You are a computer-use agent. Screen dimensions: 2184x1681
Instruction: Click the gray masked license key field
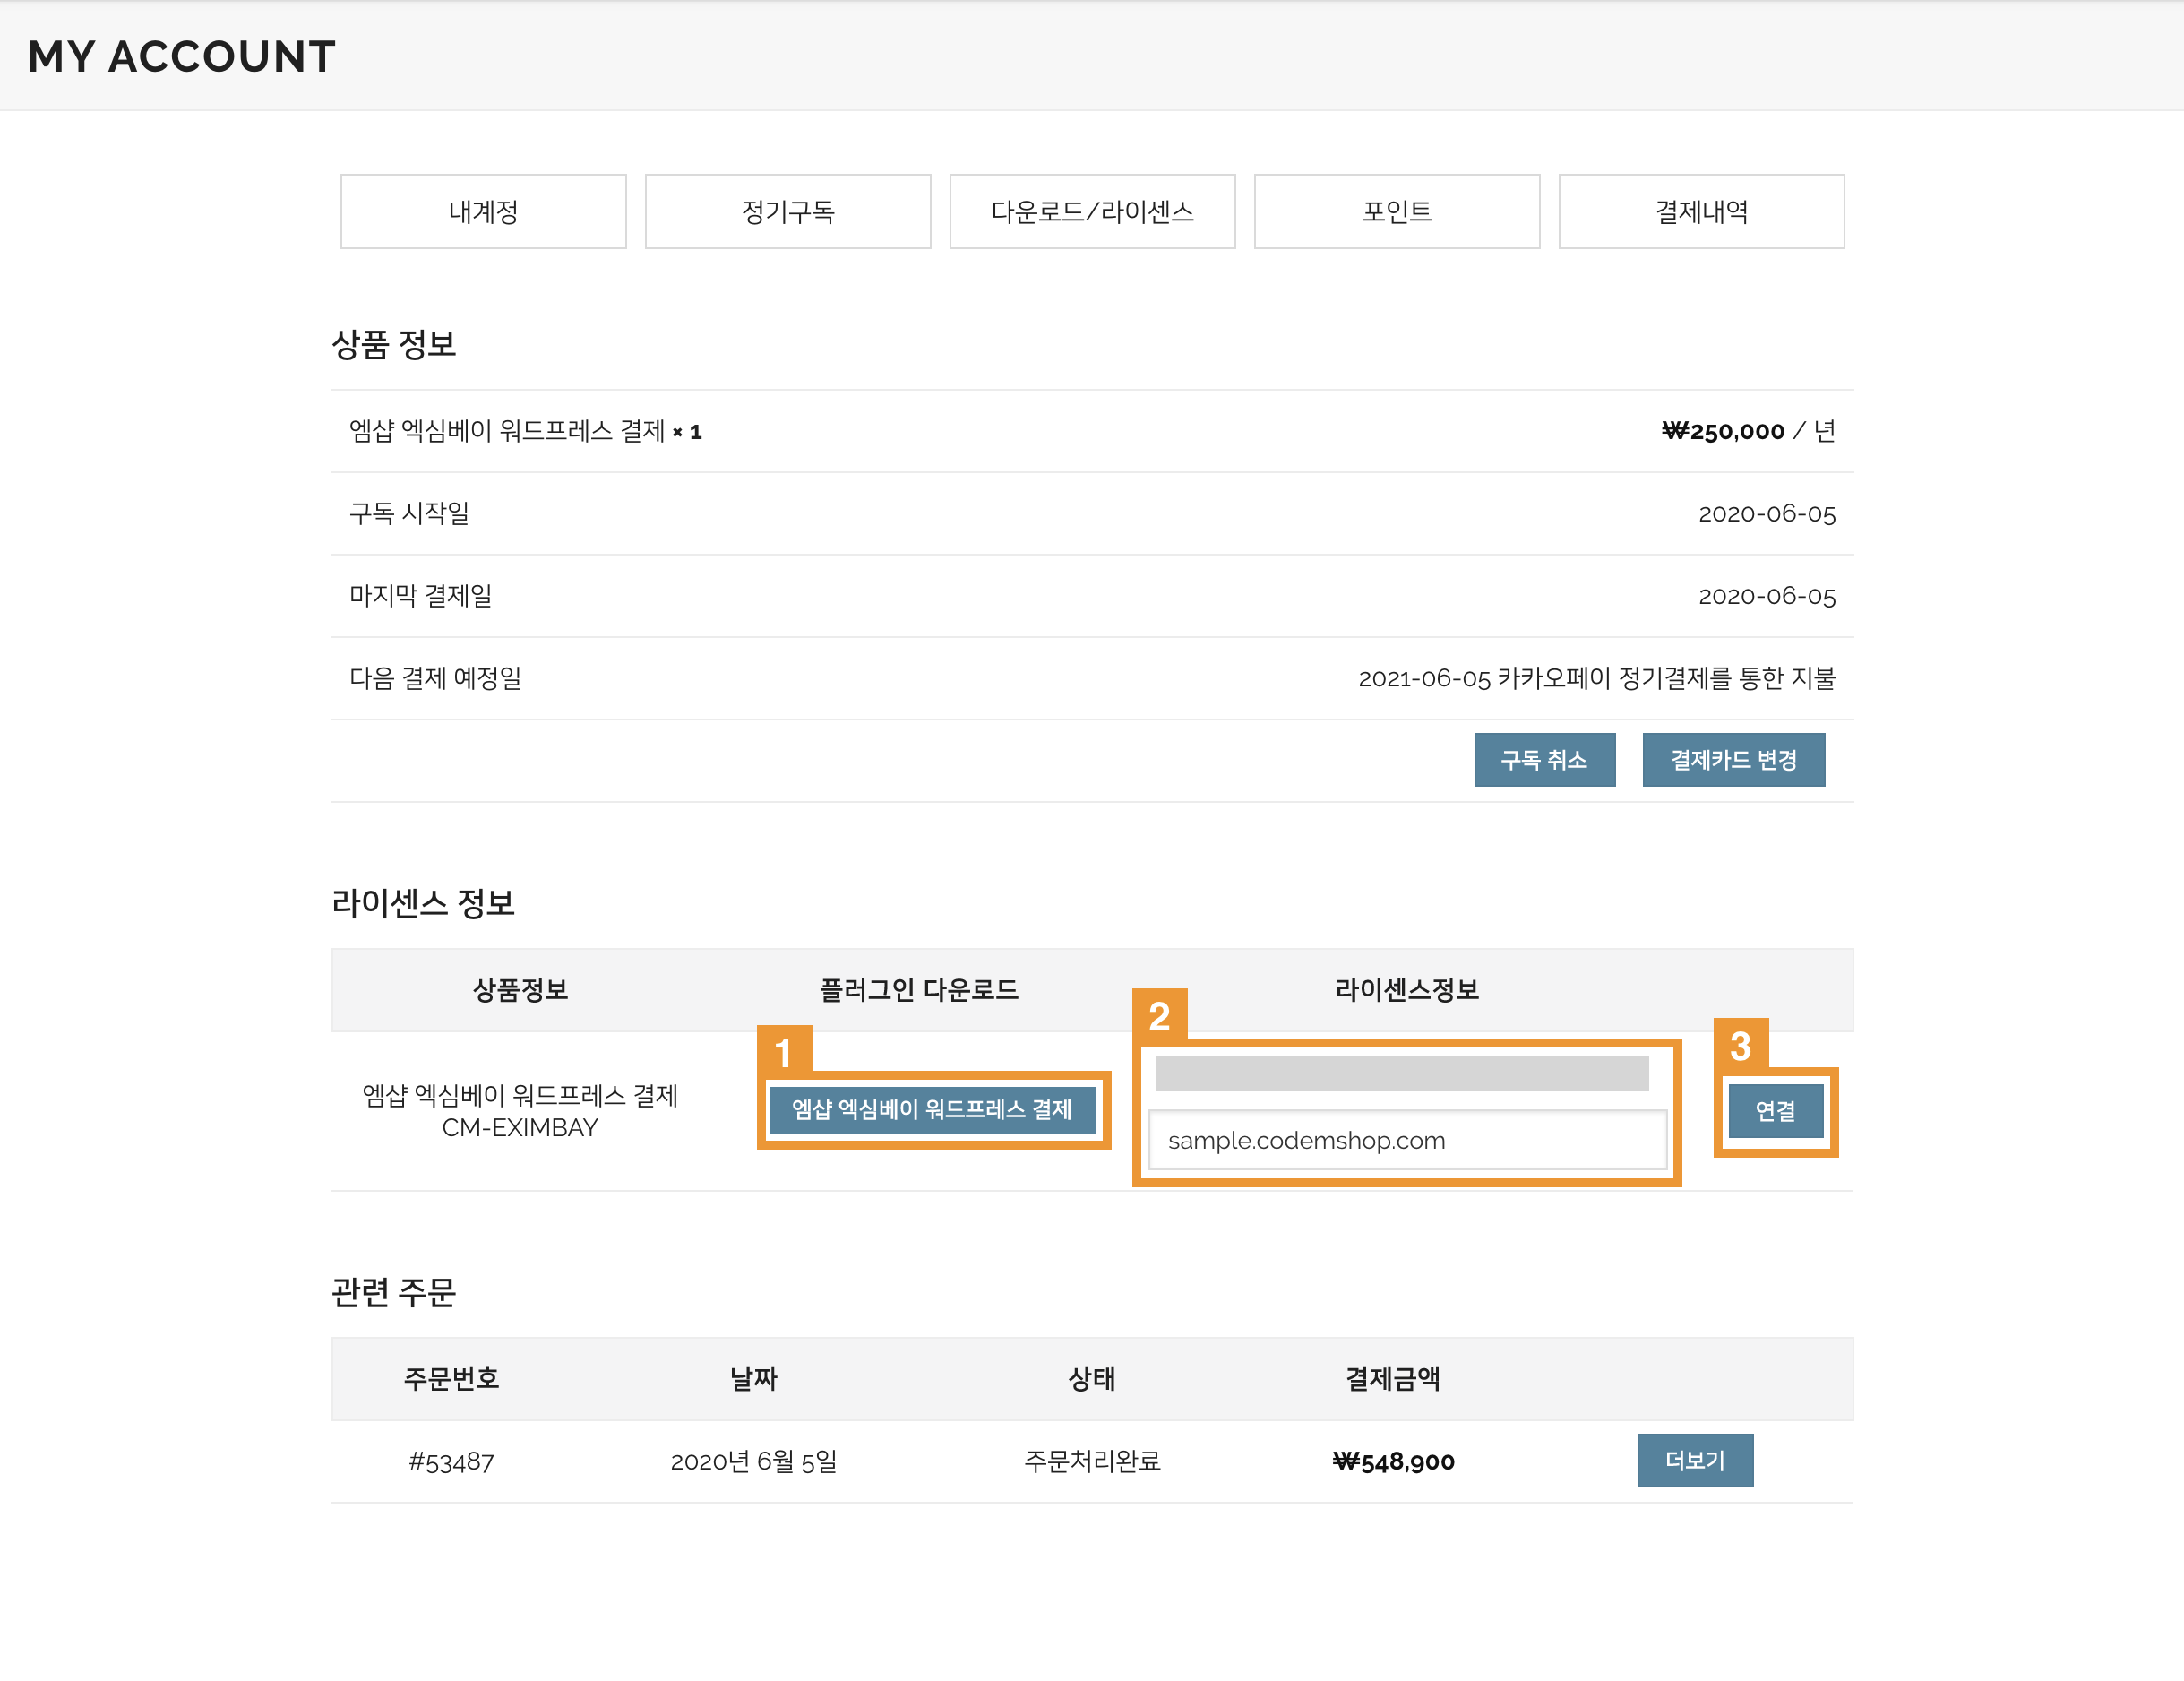(1401, 1074)
